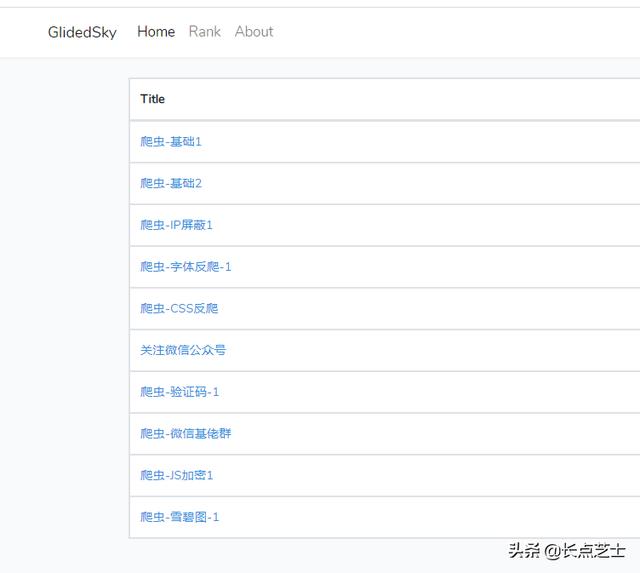Open the 爬虫-微信基佬群 link

tap(185, 433)
